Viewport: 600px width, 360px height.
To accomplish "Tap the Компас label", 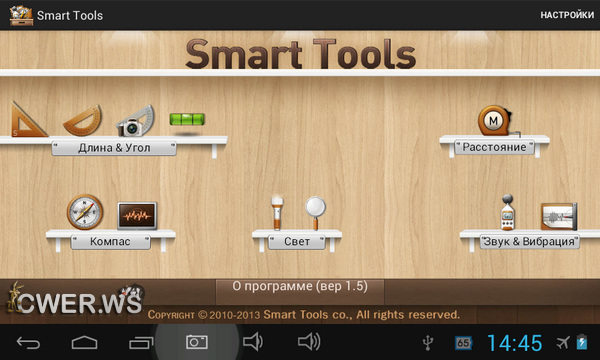I will click(110, 242).
